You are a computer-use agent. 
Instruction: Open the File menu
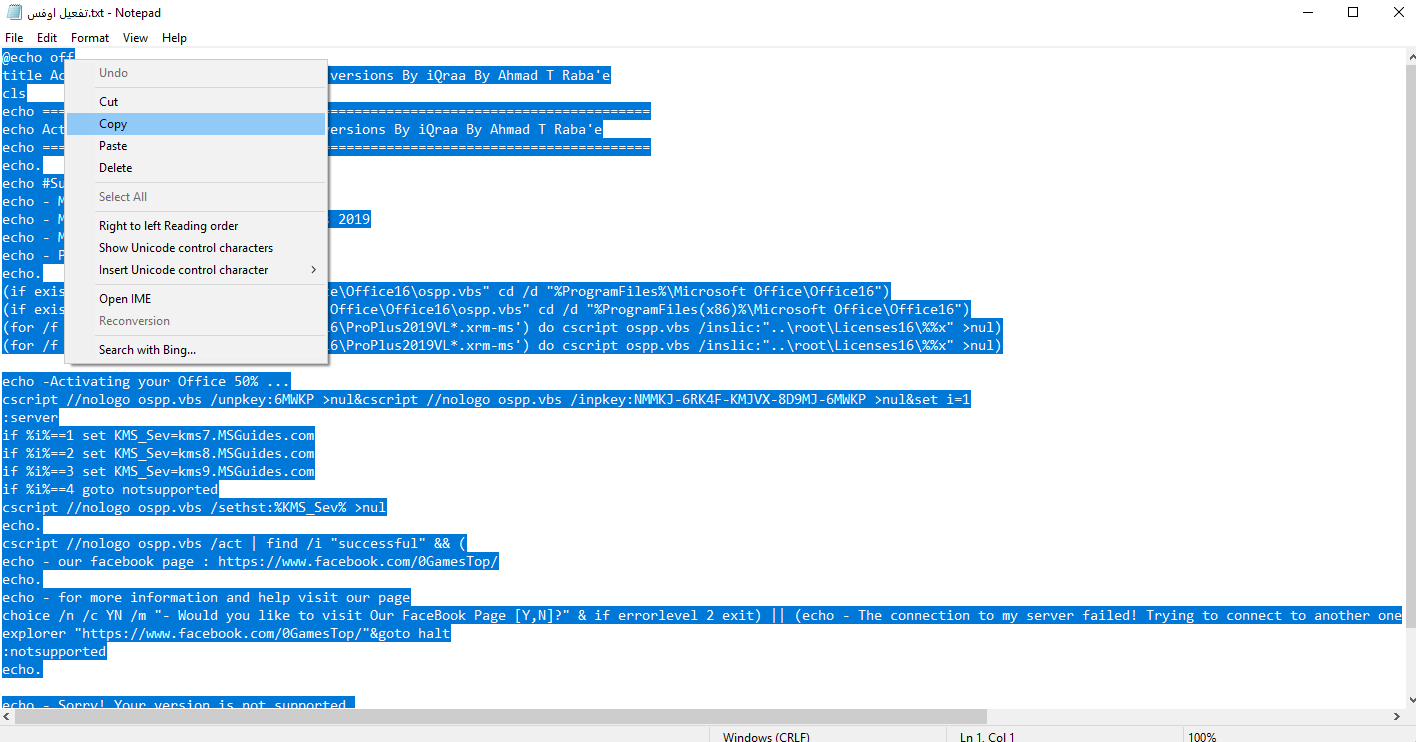pos(14,38)
